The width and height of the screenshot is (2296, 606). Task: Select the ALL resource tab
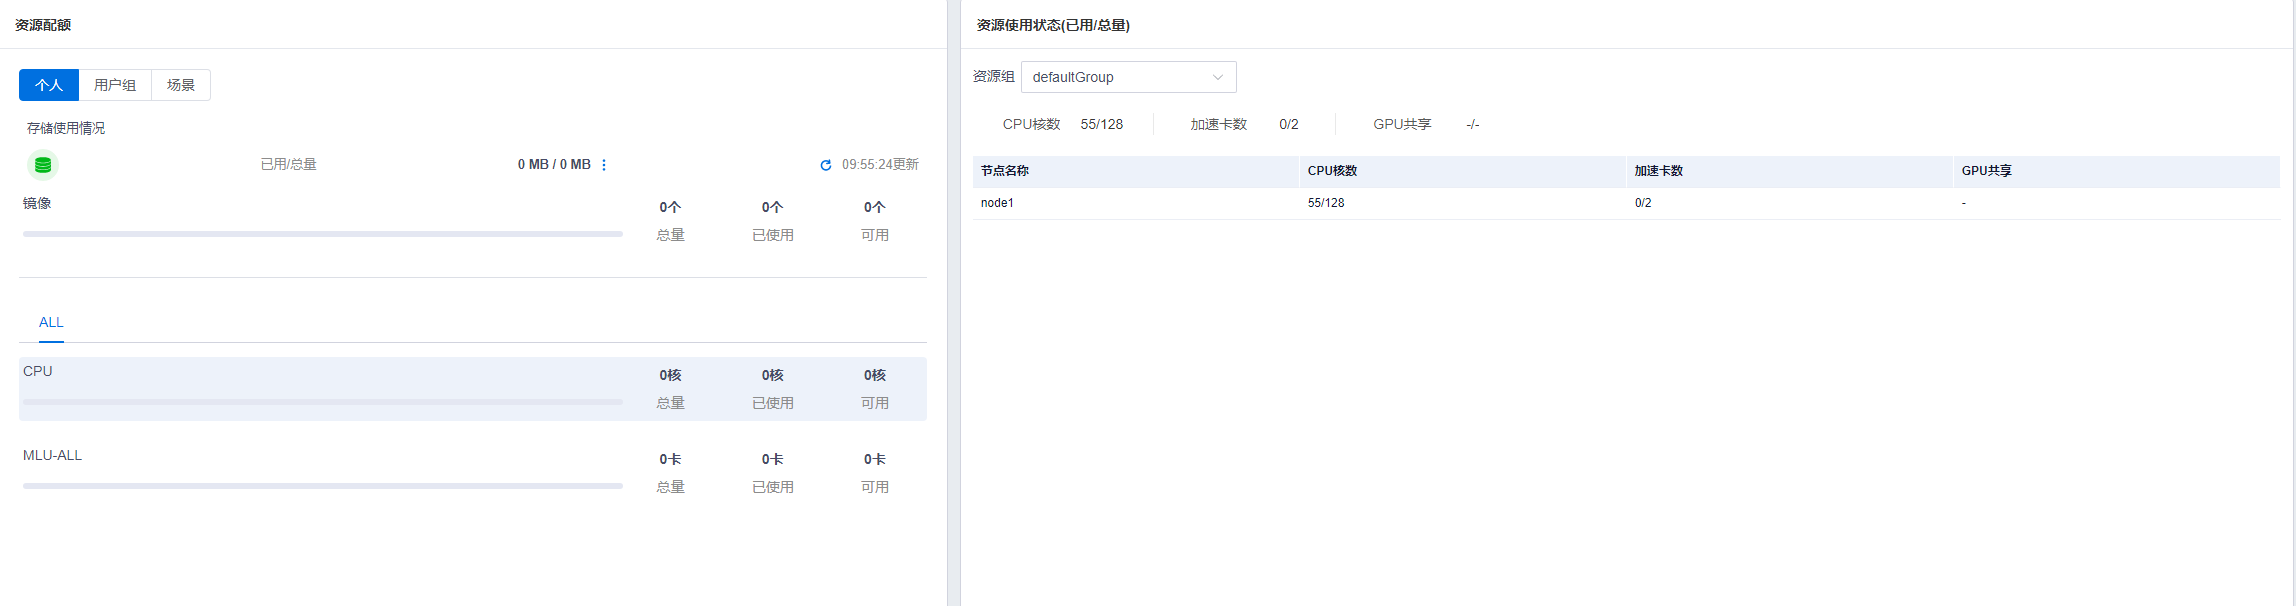(51, 322)
